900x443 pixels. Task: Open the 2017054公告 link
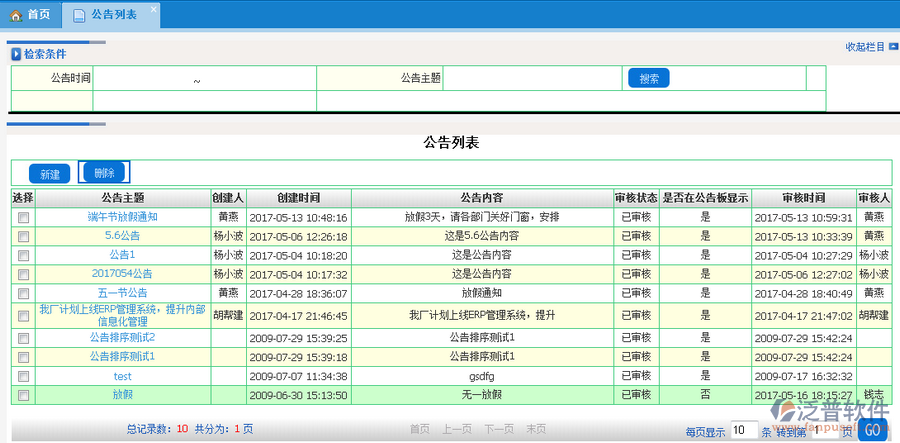(122, 274)
